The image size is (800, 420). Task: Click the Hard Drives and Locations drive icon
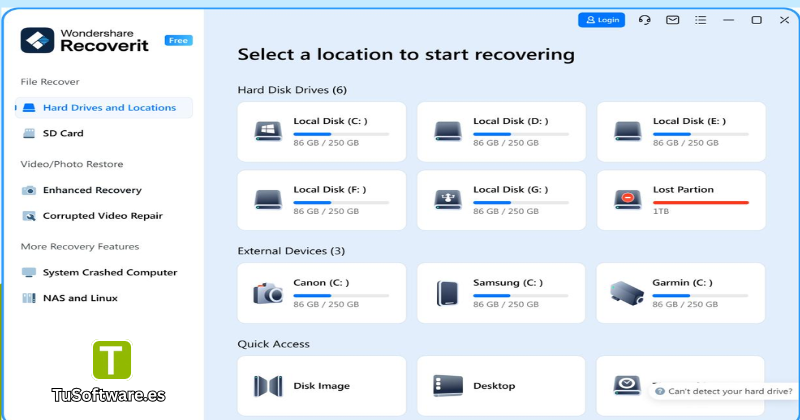pos(29,108)
